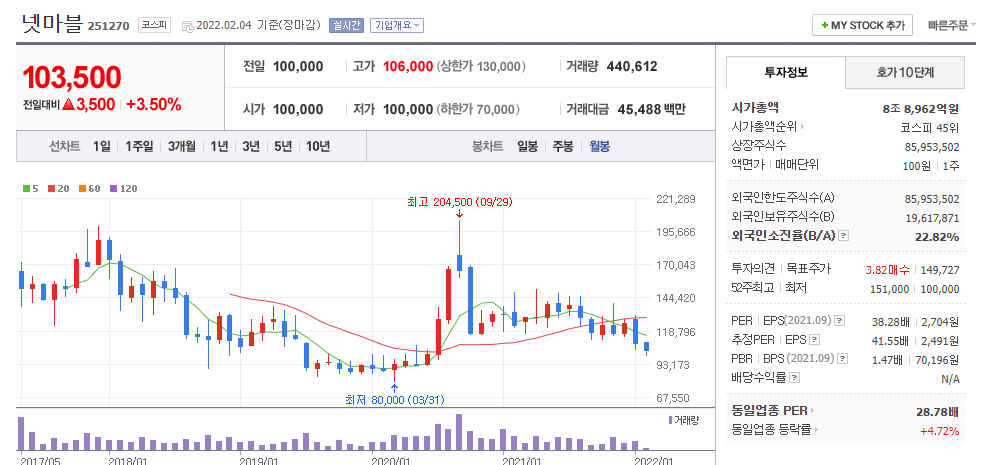Viewport: 985px width, 465px height.
Task: Click the 거래대금 value 45,488 백만
Action: tap(651, 109)
